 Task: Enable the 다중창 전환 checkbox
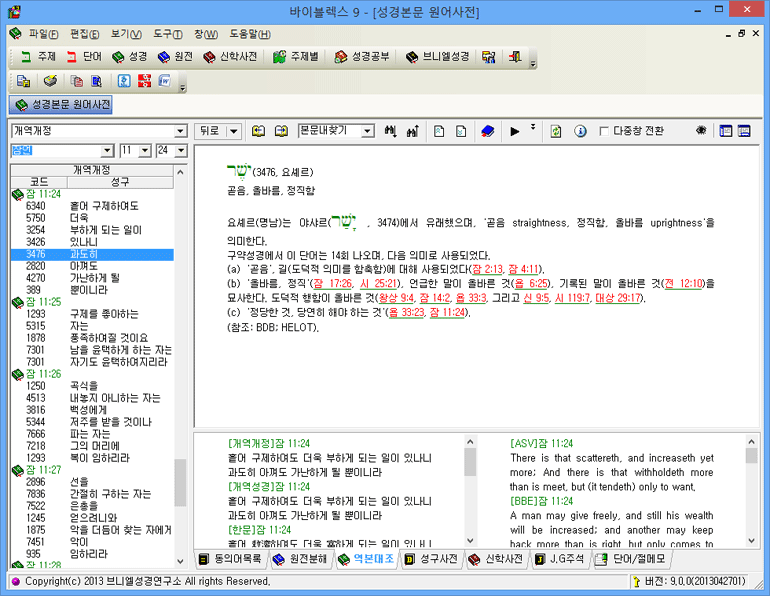tap(604, 131)
